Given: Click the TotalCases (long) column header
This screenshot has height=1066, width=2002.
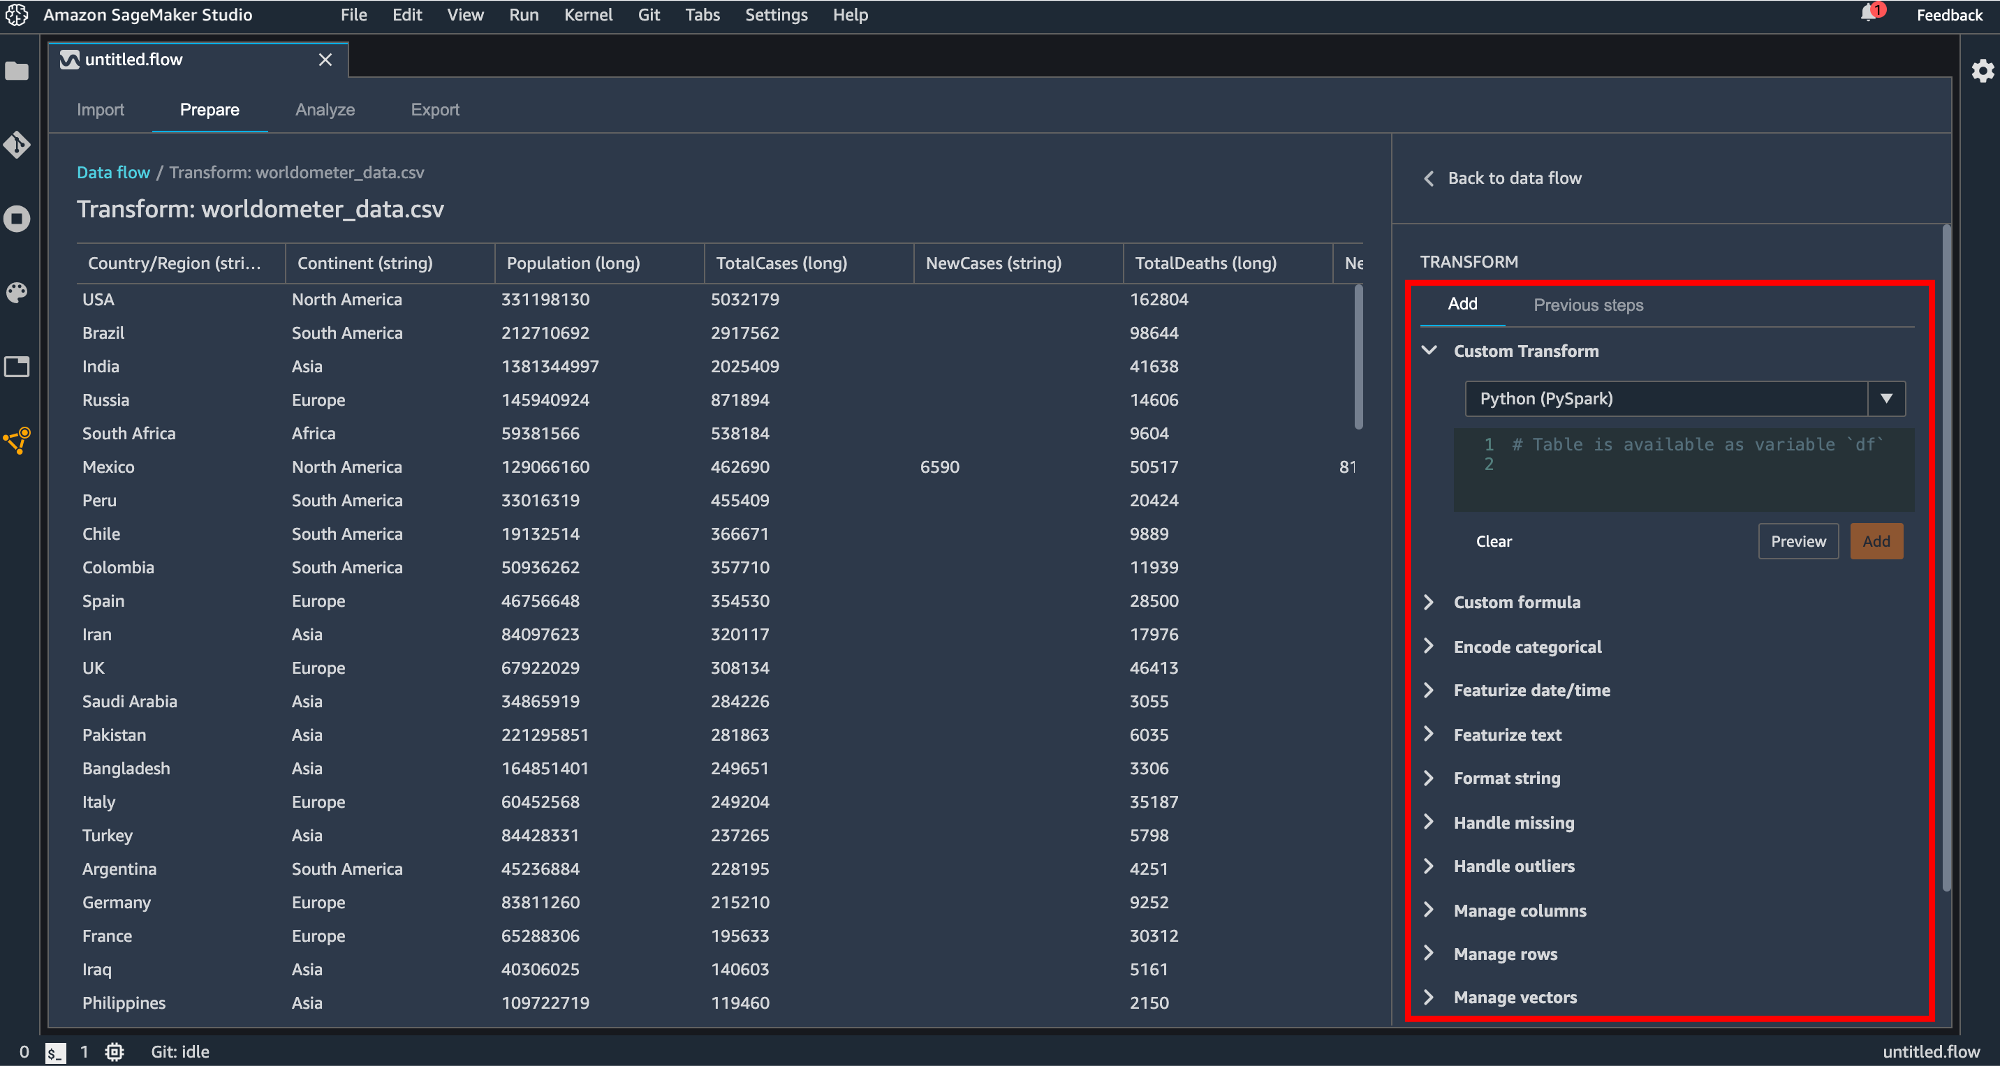Looking at the screenshot, I should click(x=810, y=263).
